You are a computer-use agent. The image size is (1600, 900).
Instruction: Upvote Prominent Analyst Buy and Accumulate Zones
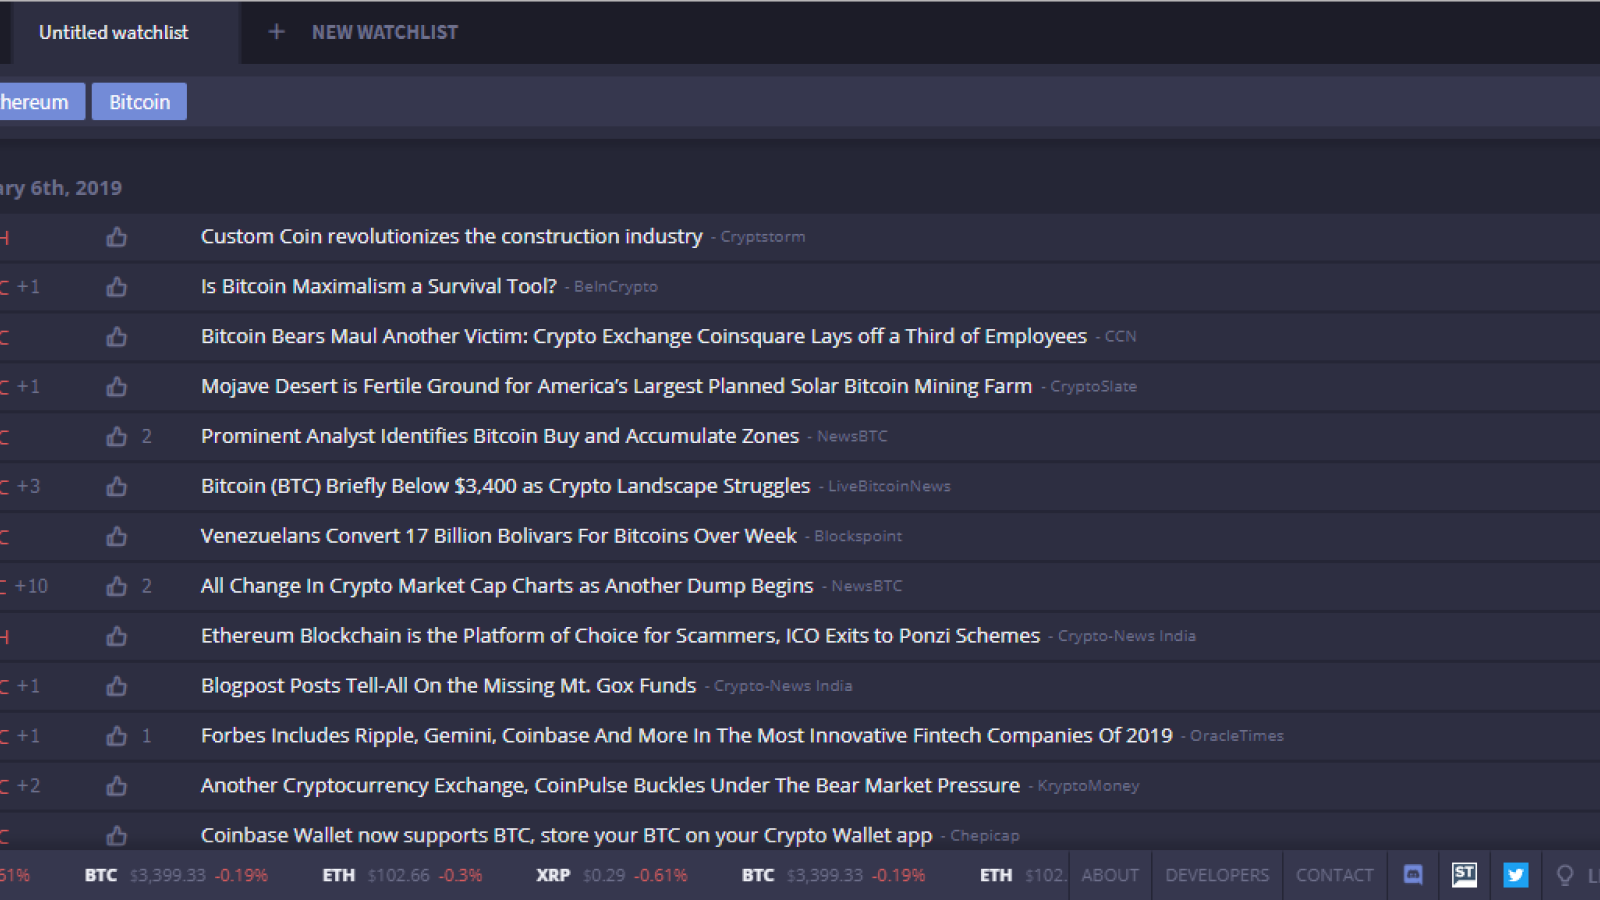coord(117,437)
